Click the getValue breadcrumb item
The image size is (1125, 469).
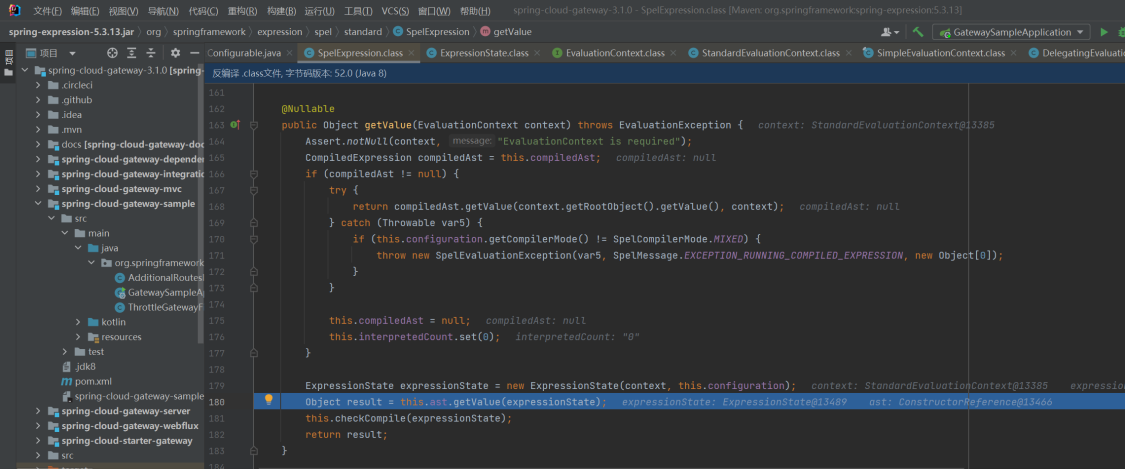click(x=506, y=32)
